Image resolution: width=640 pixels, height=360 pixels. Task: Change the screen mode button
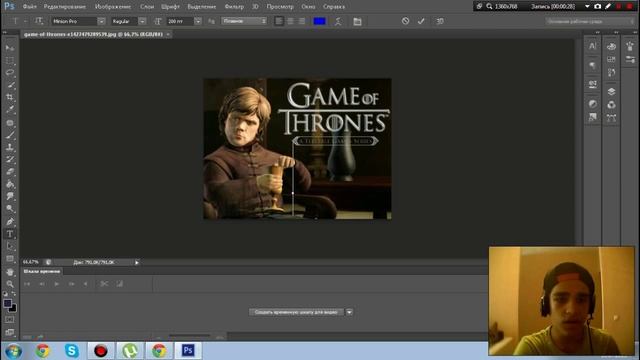pyautogui.click(x=9, y=332)
